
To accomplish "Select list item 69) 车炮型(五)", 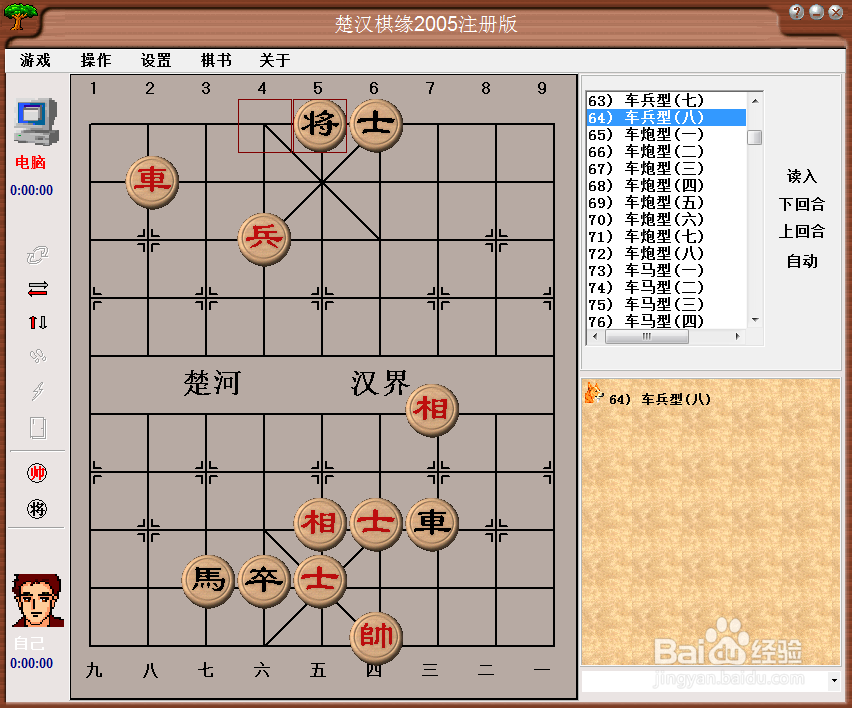I will (x=667, y=202).
